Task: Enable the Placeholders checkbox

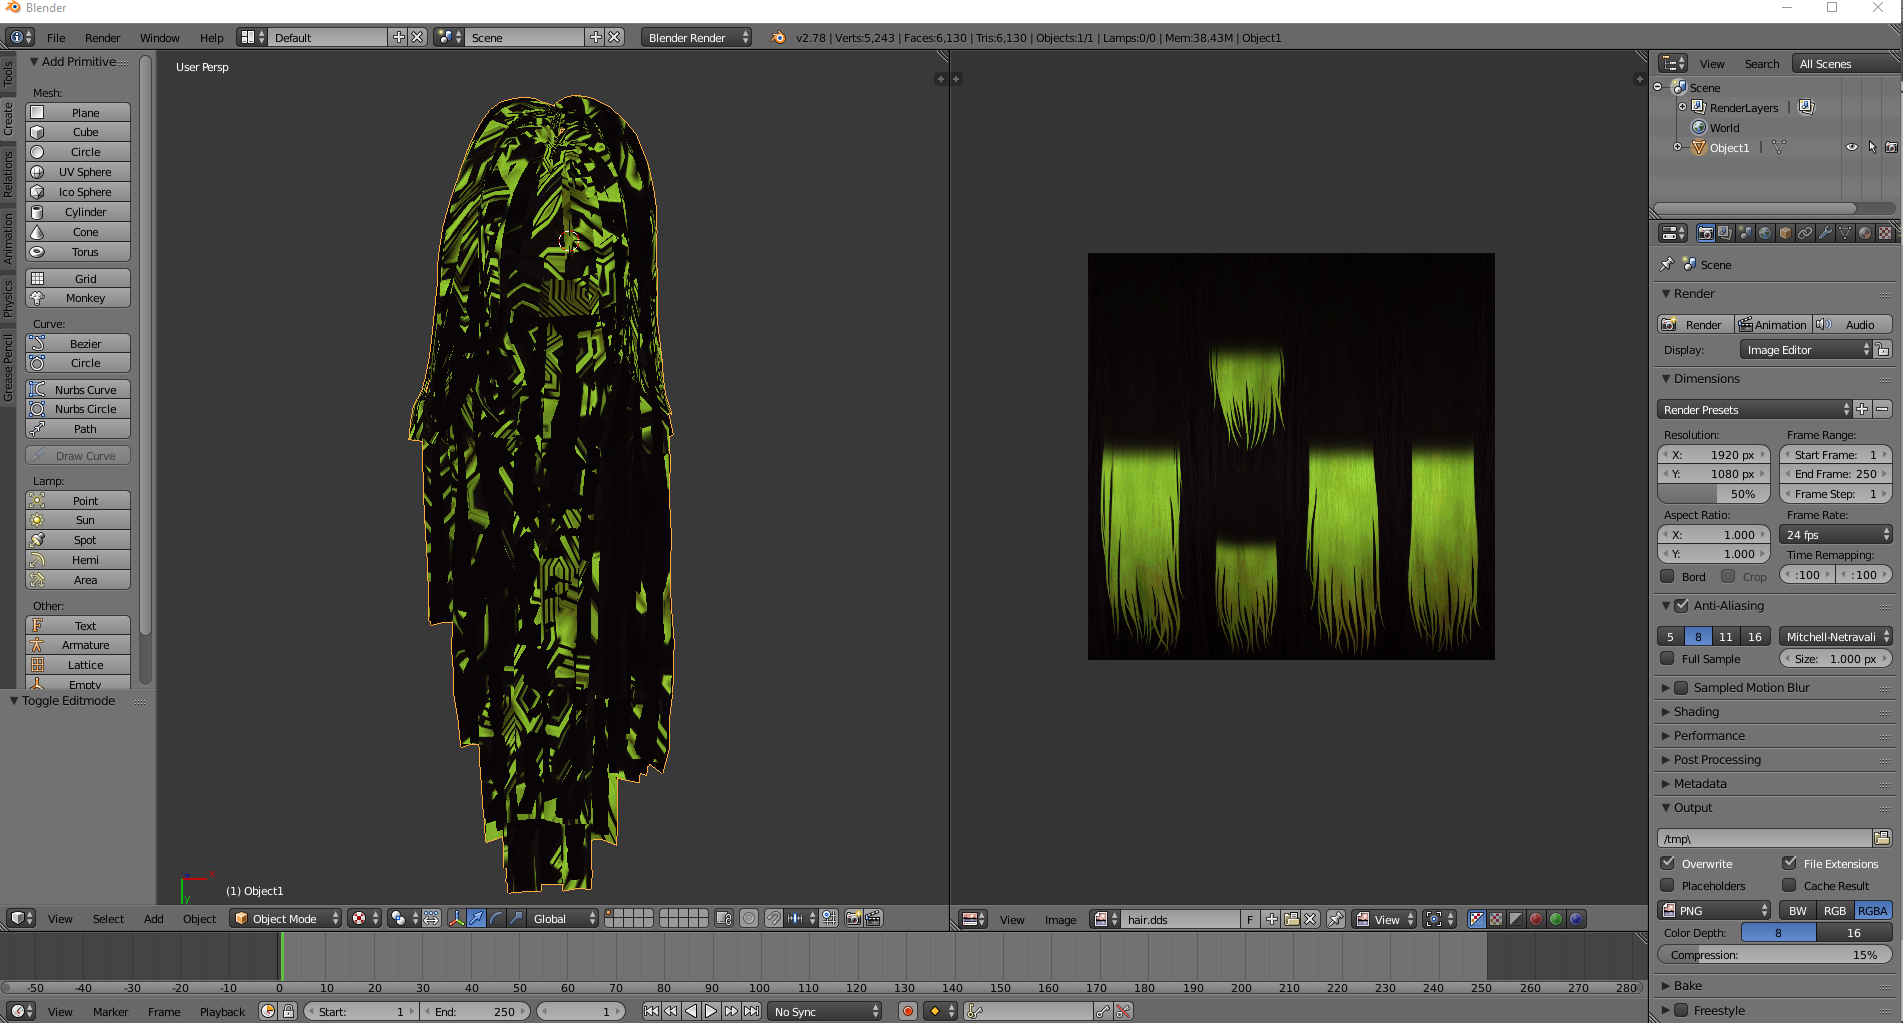Action: point(1667,885)
